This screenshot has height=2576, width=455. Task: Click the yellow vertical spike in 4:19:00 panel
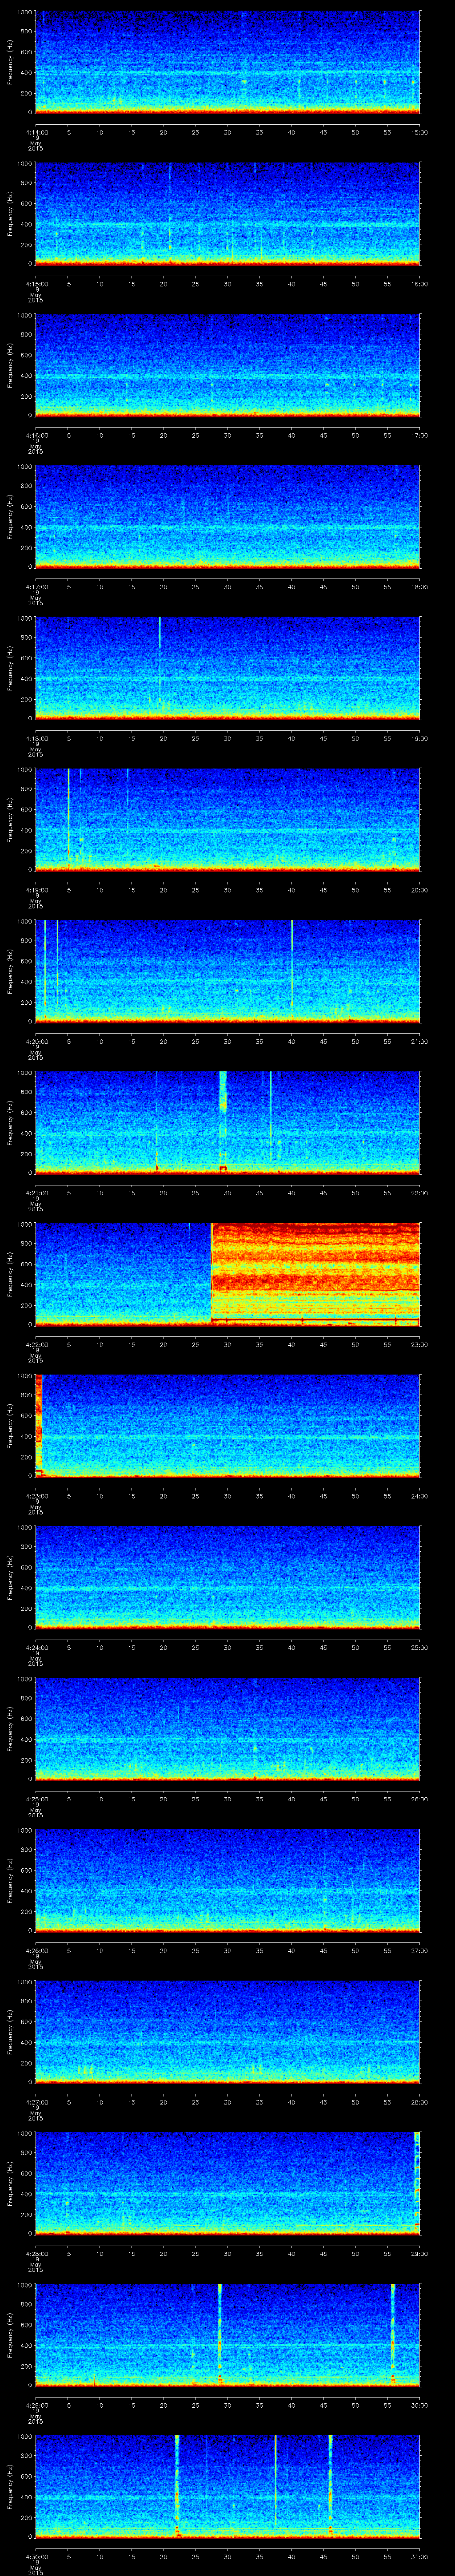pos(68,810)
